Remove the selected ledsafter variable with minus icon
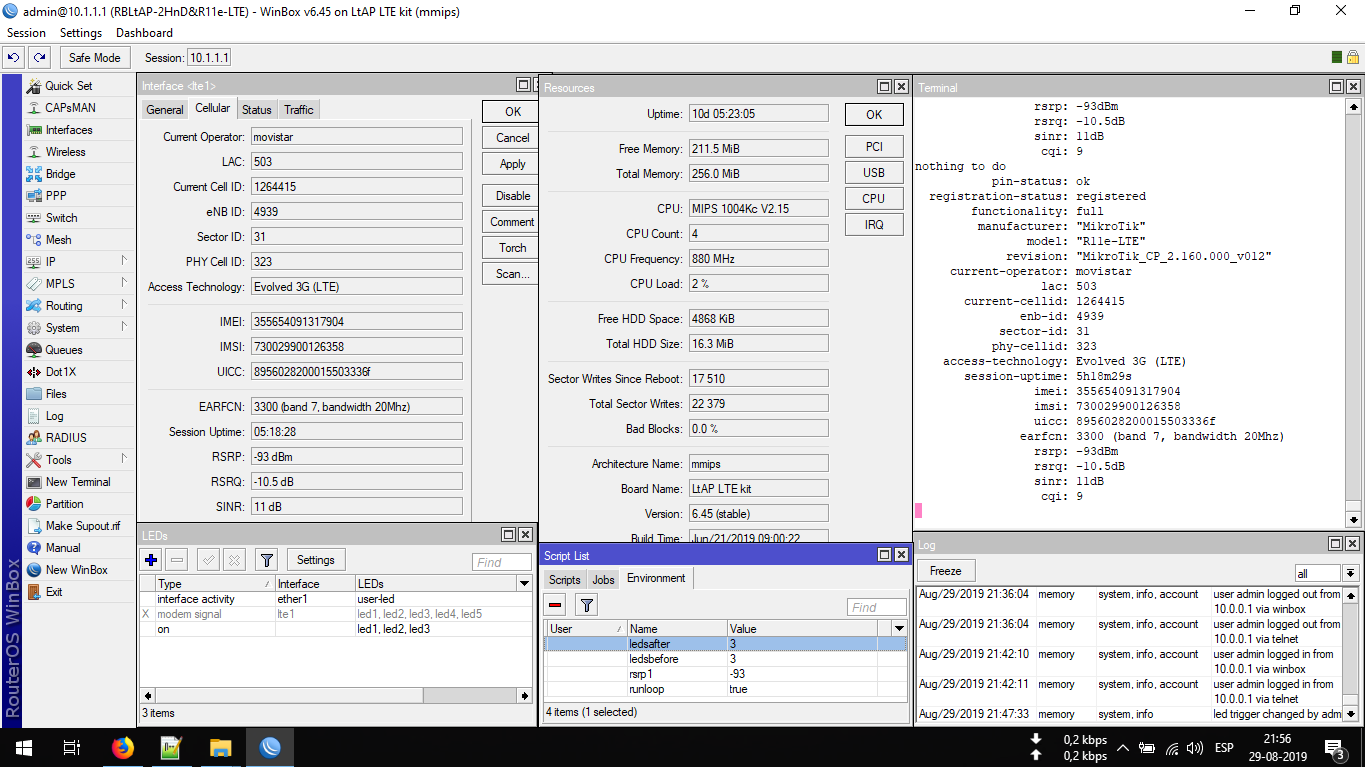The image size is (1365, 767). pyautogui.click(x=553, y=605)
